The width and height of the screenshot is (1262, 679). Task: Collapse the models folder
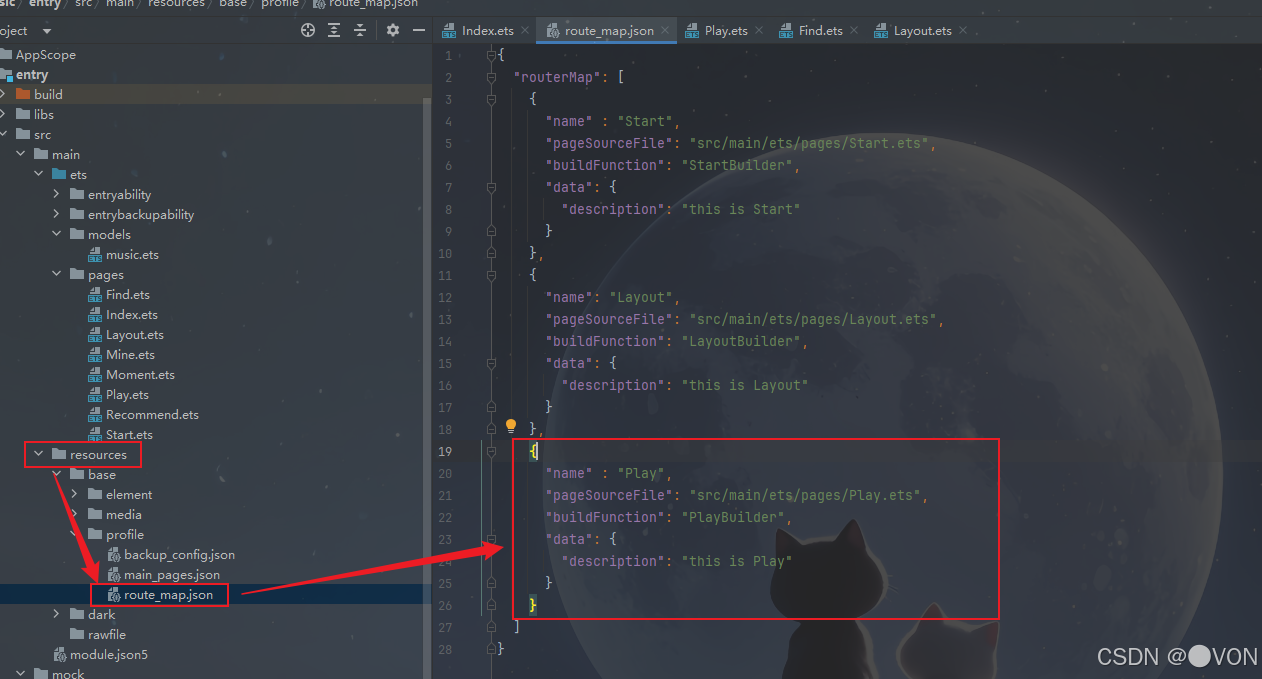(x=57, y=234)
